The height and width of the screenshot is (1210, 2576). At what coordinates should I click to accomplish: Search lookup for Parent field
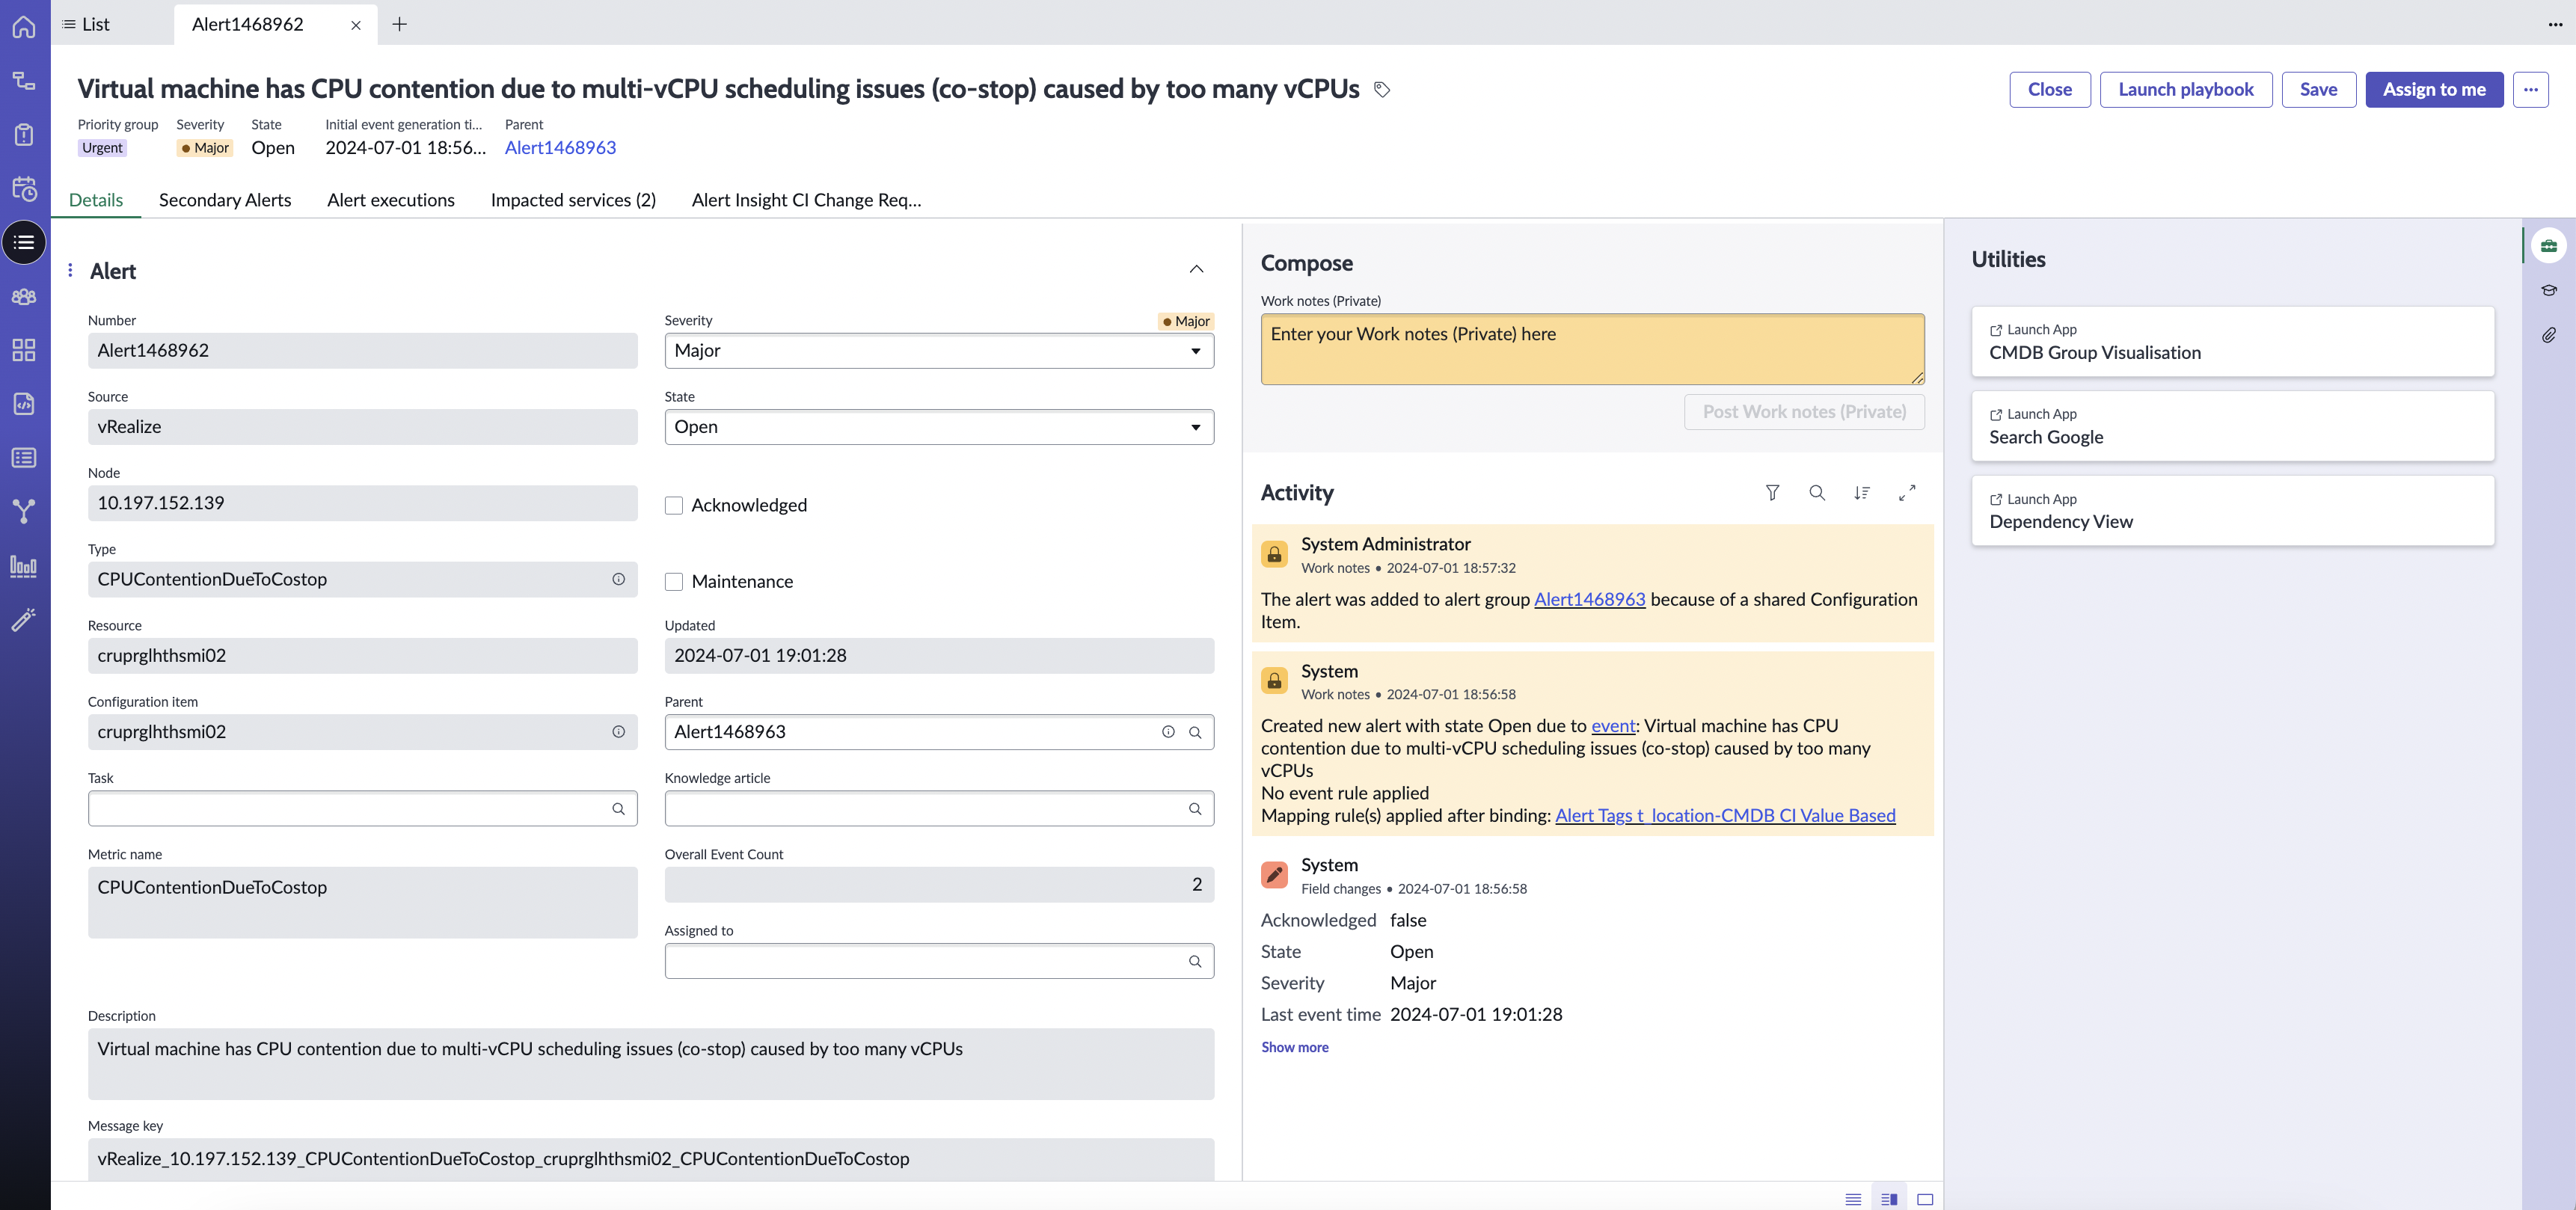1195,732
